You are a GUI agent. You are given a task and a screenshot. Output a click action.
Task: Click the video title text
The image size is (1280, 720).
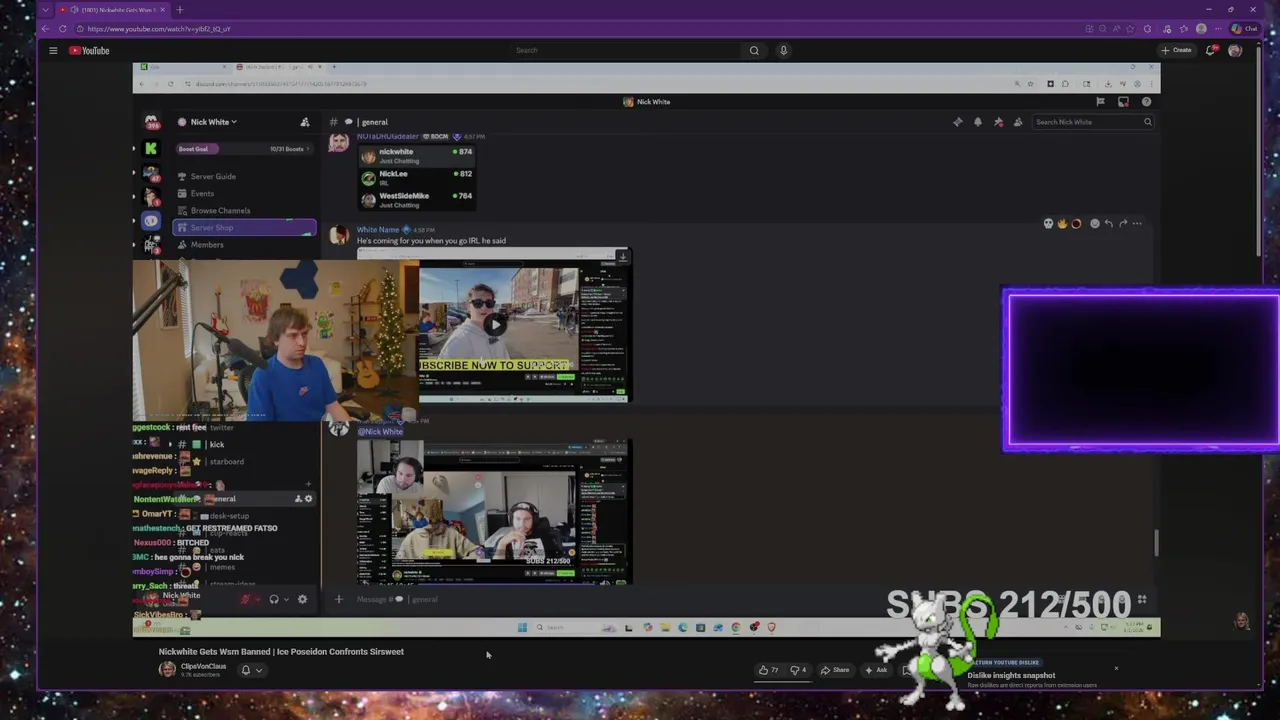(x=281, y=652)
